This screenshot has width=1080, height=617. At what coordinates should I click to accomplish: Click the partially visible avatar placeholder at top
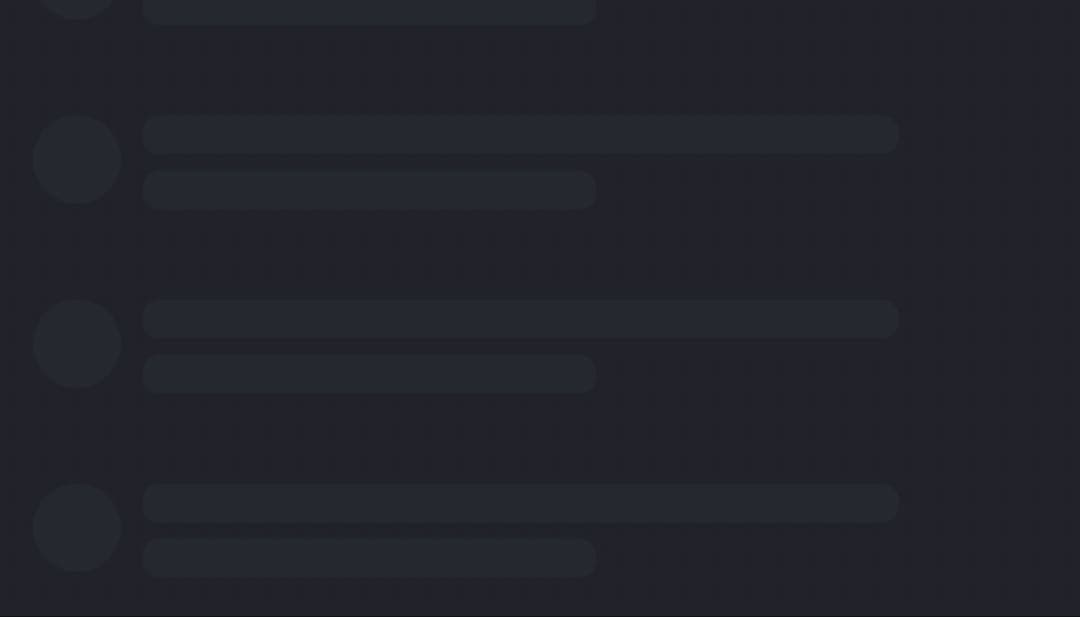pos(77,7)
